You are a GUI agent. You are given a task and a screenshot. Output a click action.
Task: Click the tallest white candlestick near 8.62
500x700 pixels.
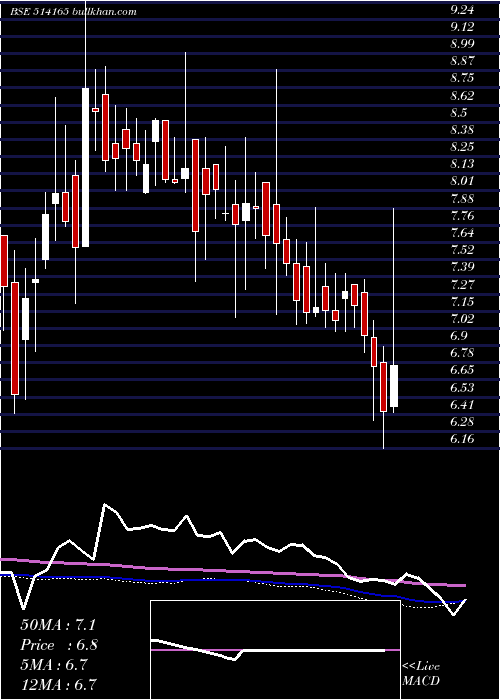(85, 167)
